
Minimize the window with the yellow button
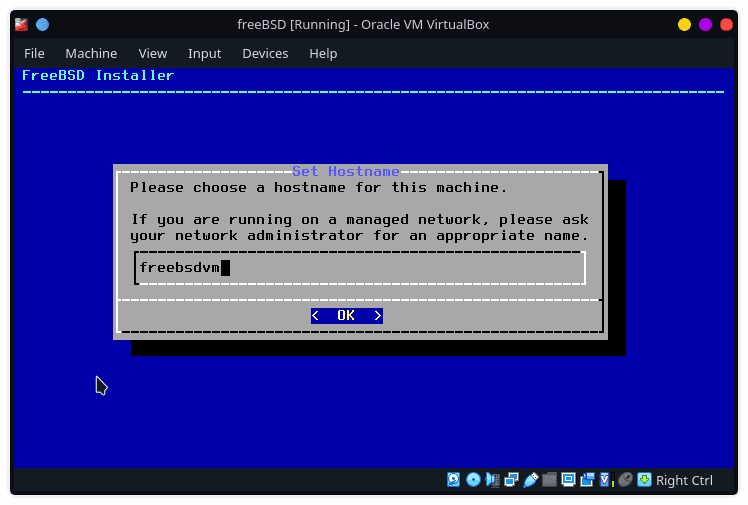(x=684, y=24)
